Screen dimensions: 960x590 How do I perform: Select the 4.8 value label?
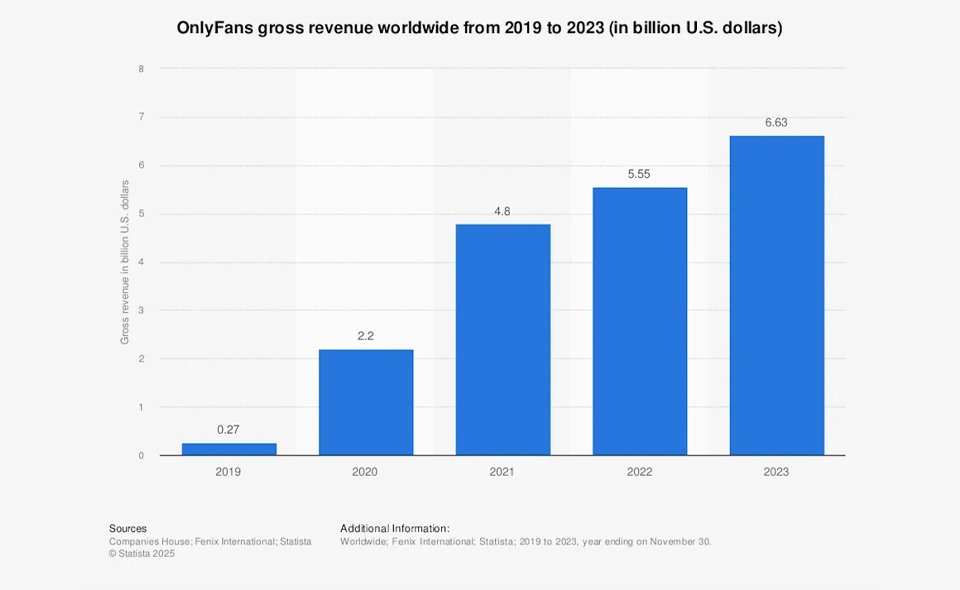pyautogui.click(x=502, y=211)
